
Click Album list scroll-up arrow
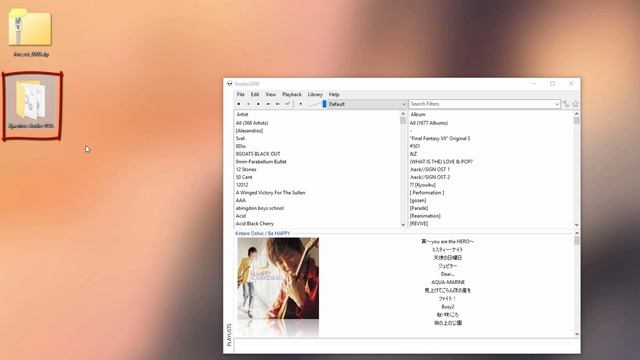[x=576, y=114]
